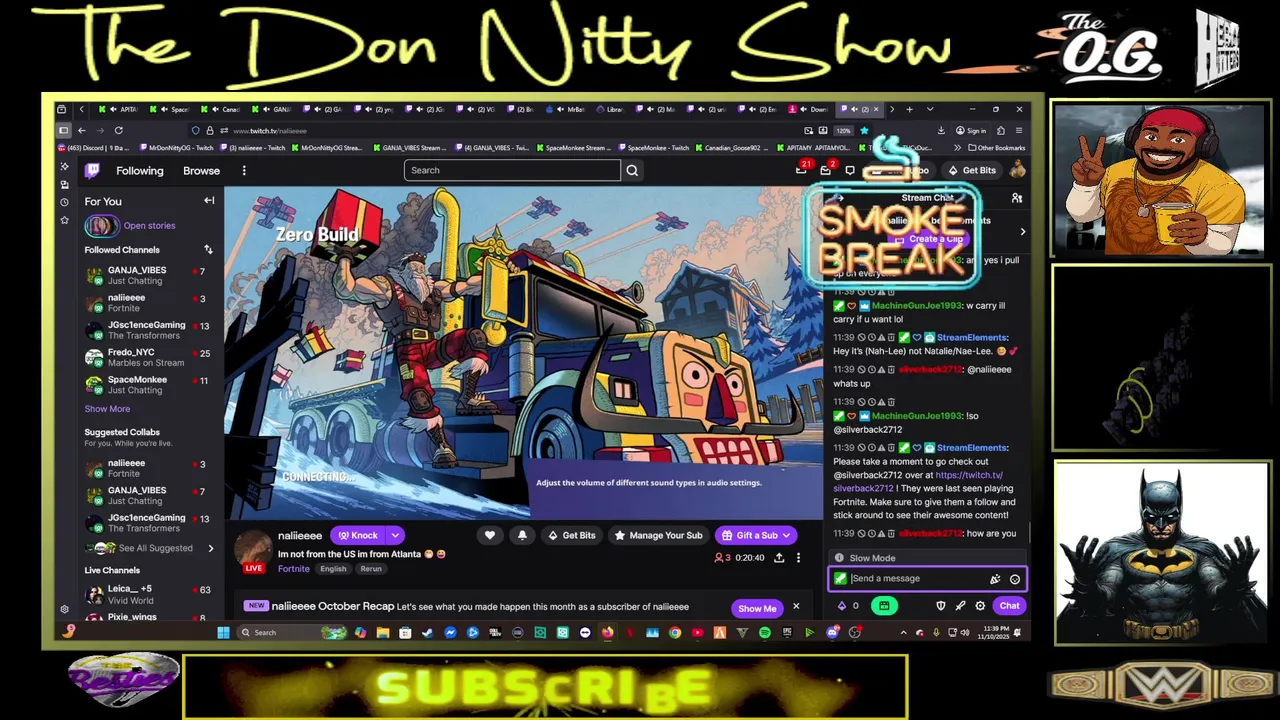Expand the Knock button dropdown arrow
The width and height of the screenshot is (1280, 720).
[x=395, y=536]
